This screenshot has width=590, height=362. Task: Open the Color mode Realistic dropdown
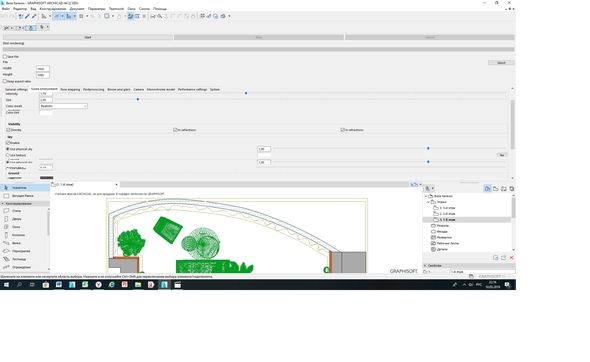[x=63, y=106]
